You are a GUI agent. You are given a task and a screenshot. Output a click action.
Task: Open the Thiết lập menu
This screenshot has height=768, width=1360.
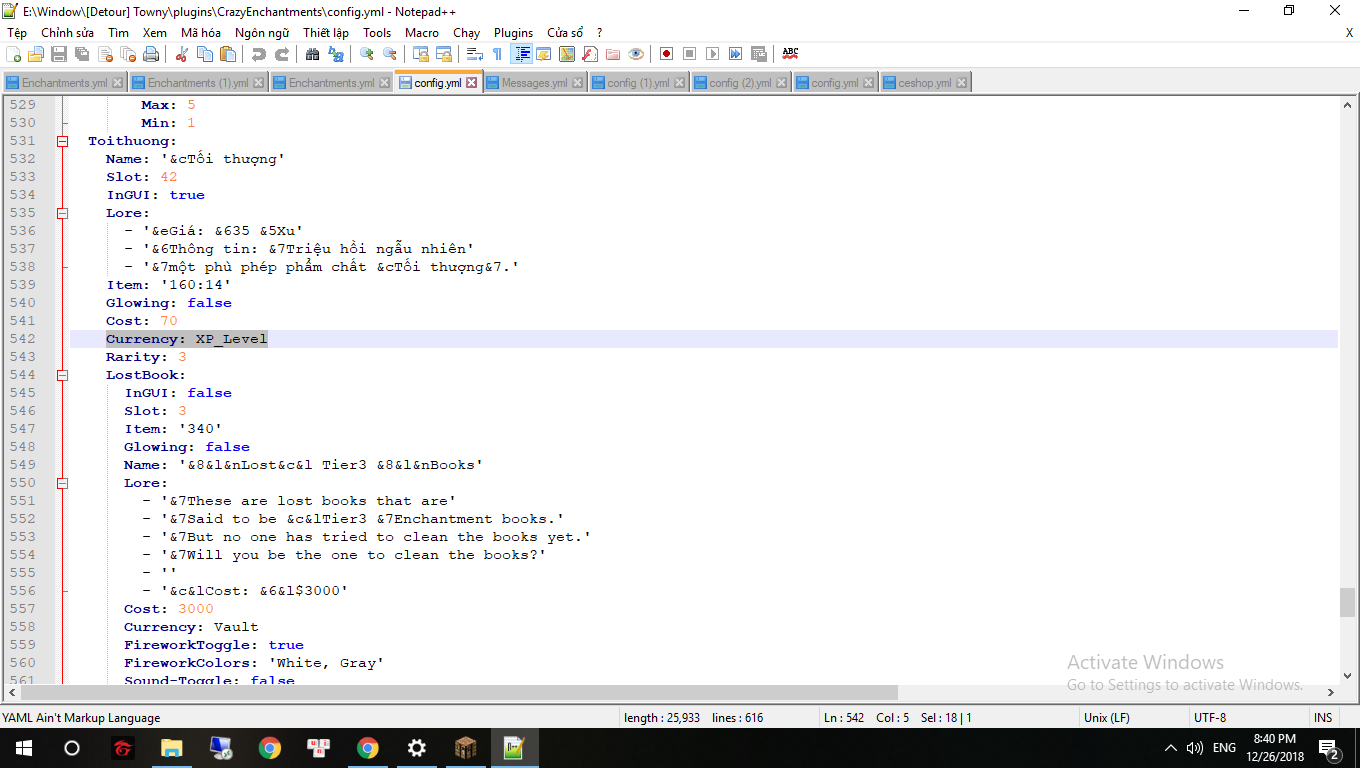[326, 33]
